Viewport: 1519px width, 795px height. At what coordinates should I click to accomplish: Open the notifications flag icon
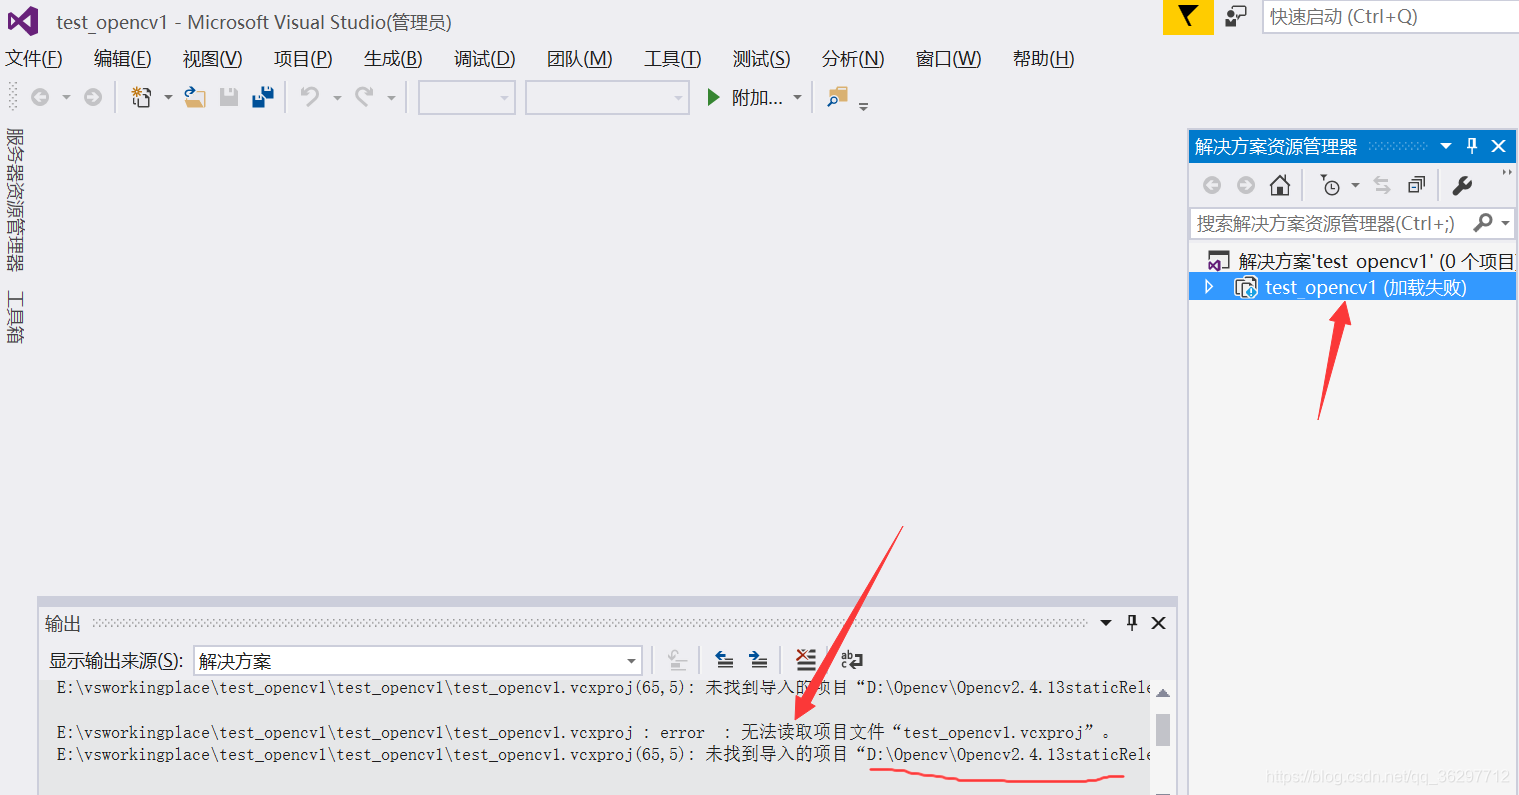[1187, 17]
